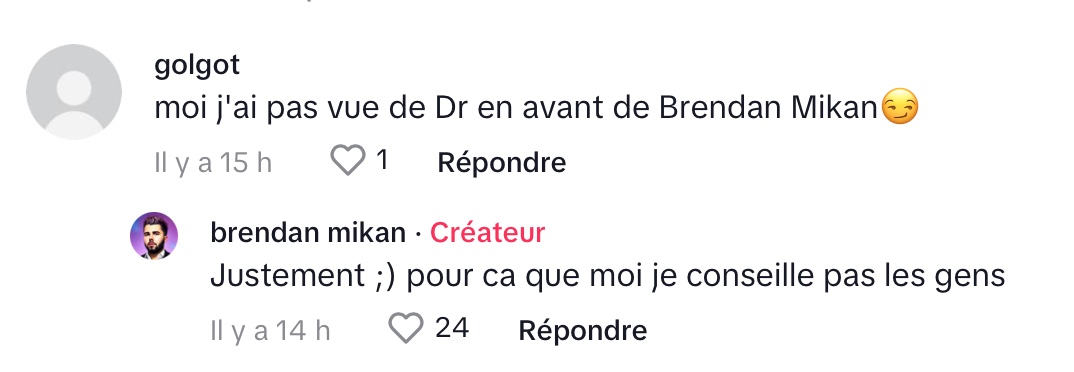Viewport: 1074px width, 372px height.
Task: Click the Créateur badge
Action: (487, 233)
